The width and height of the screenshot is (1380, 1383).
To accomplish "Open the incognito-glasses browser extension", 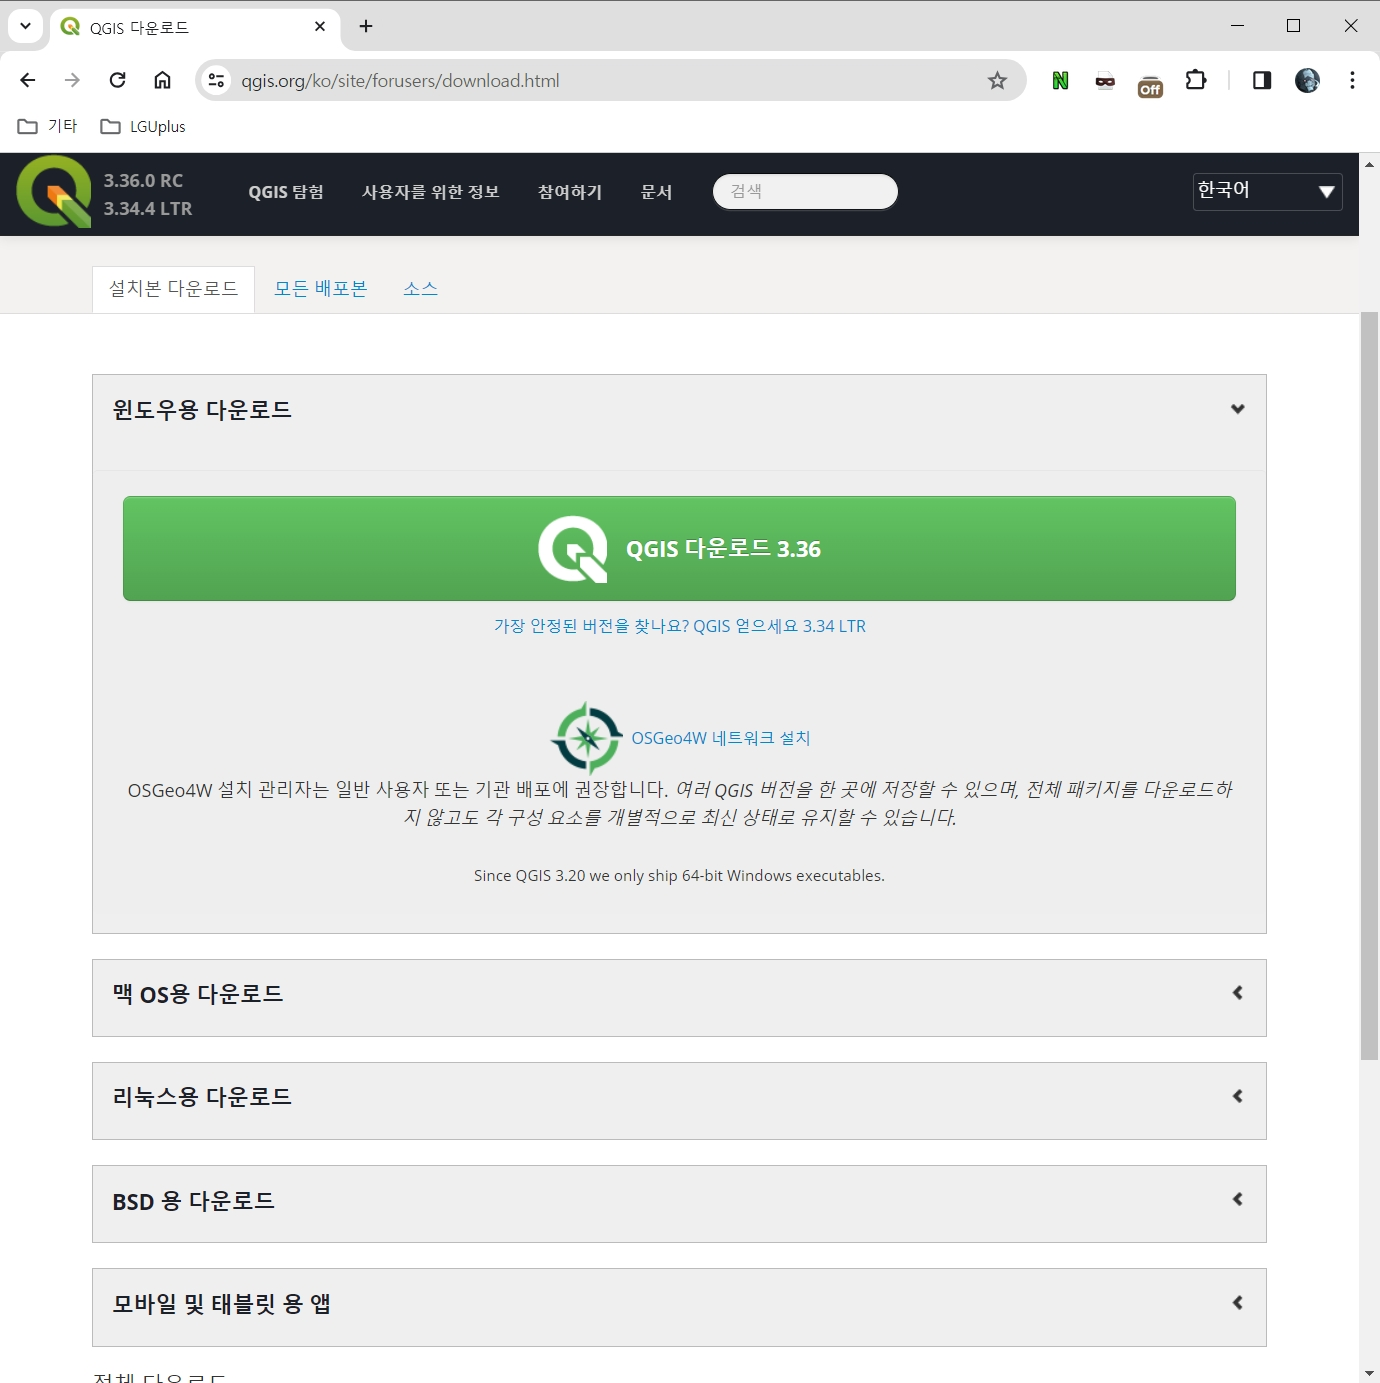I will point(1105,81).
